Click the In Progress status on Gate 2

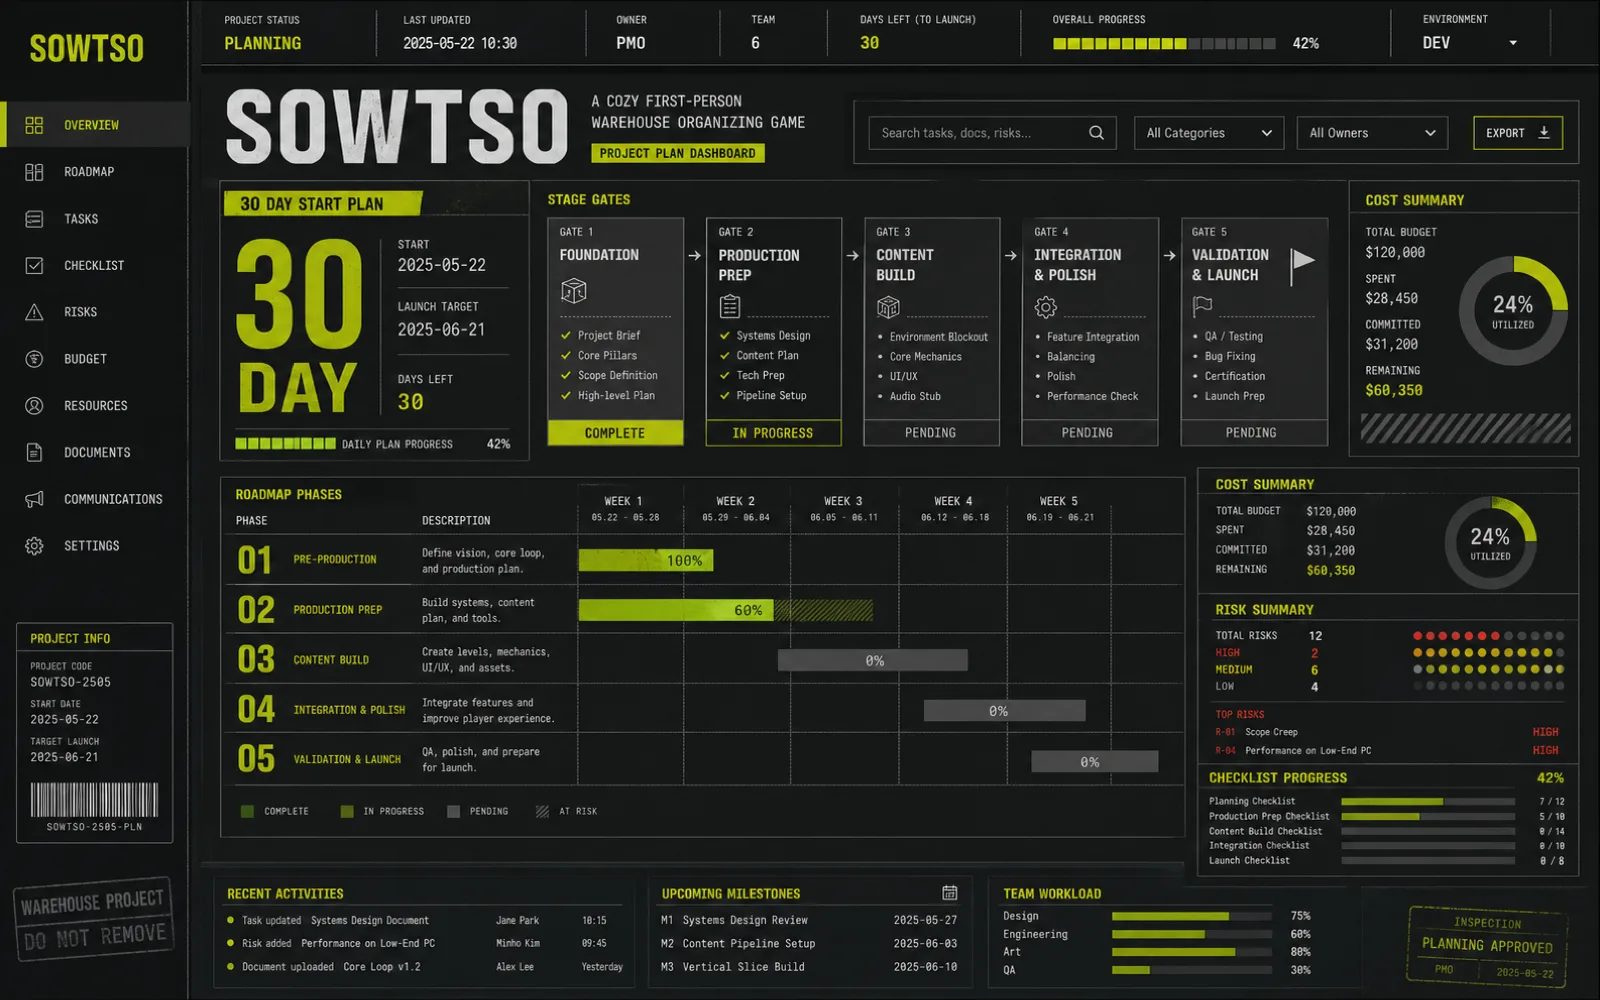[773, 433]
